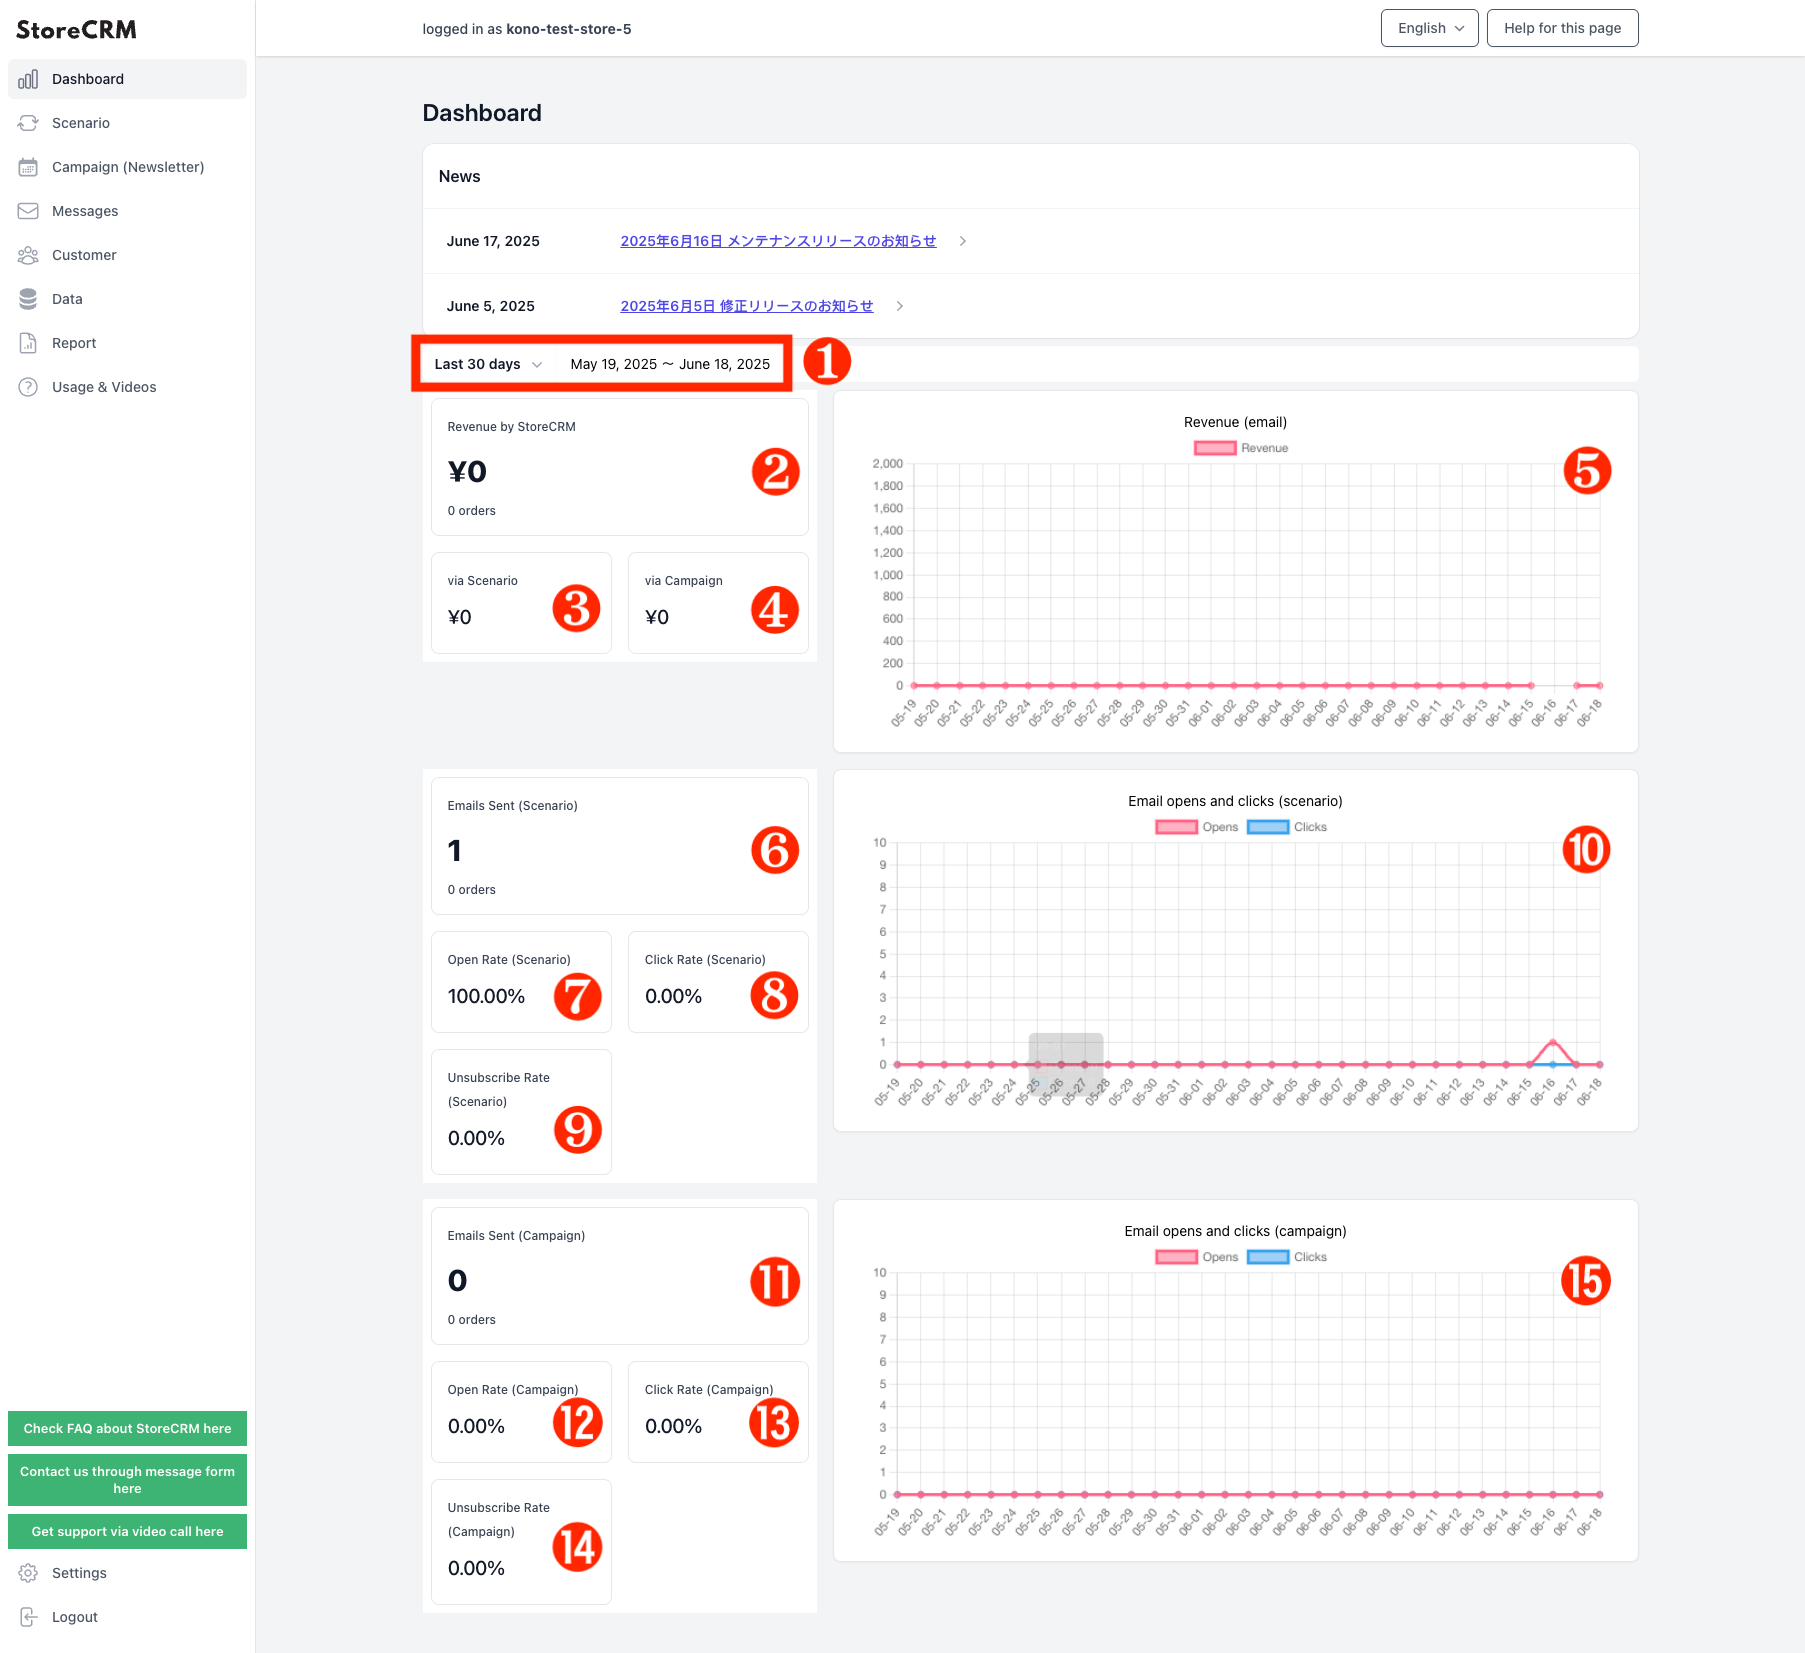Click the Messages envelope icon
This screenshot has width=1805, height=1653.
pyautogui.click(x=28, y=211)
